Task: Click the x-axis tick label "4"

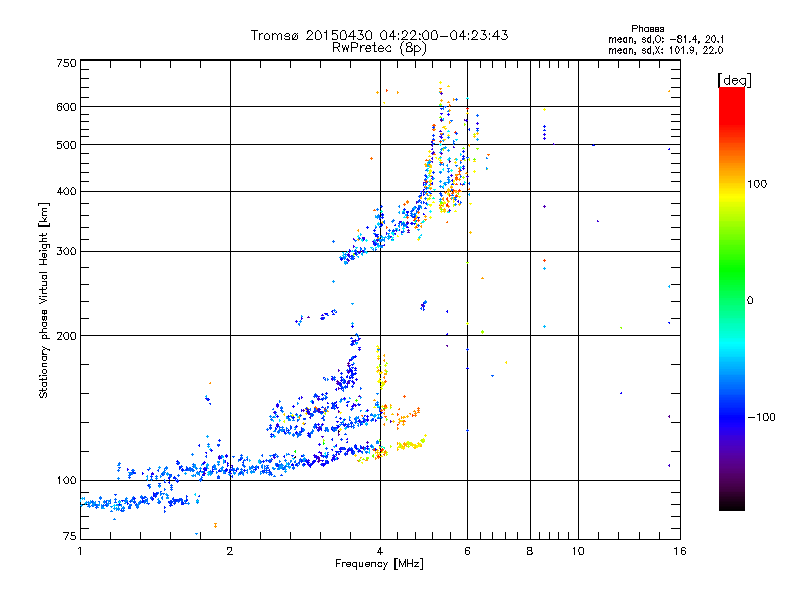Action: 380,551
